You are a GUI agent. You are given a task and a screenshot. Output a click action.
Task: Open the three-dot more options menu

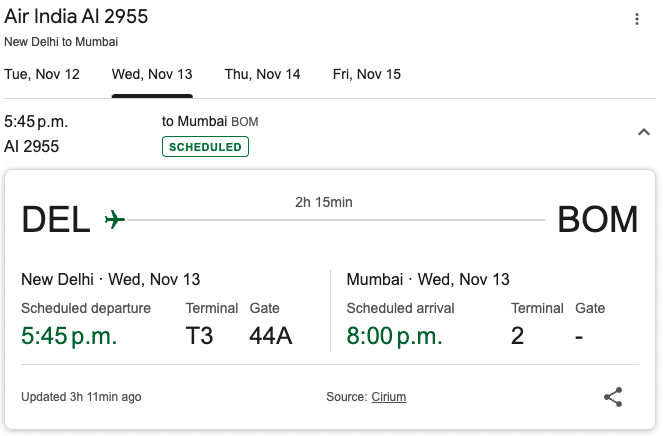[x=637, y=19]
